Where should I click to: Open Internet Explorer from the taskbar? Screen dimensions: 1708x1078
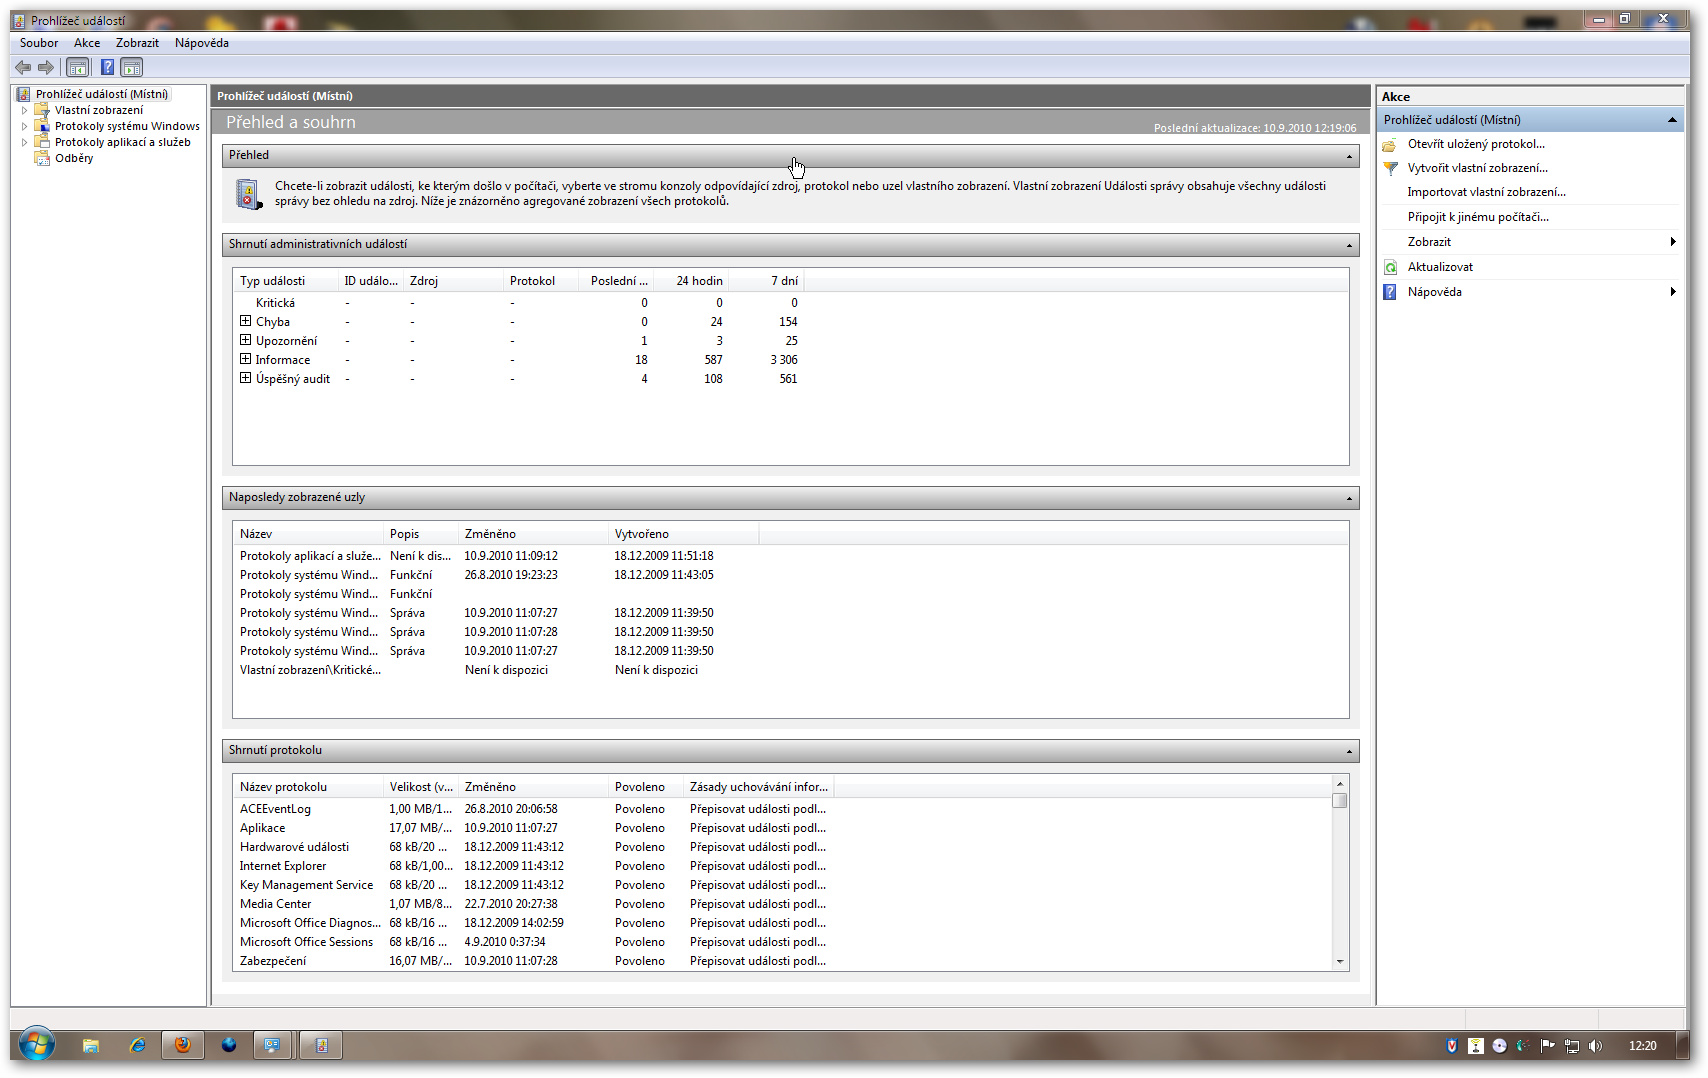137,1045
